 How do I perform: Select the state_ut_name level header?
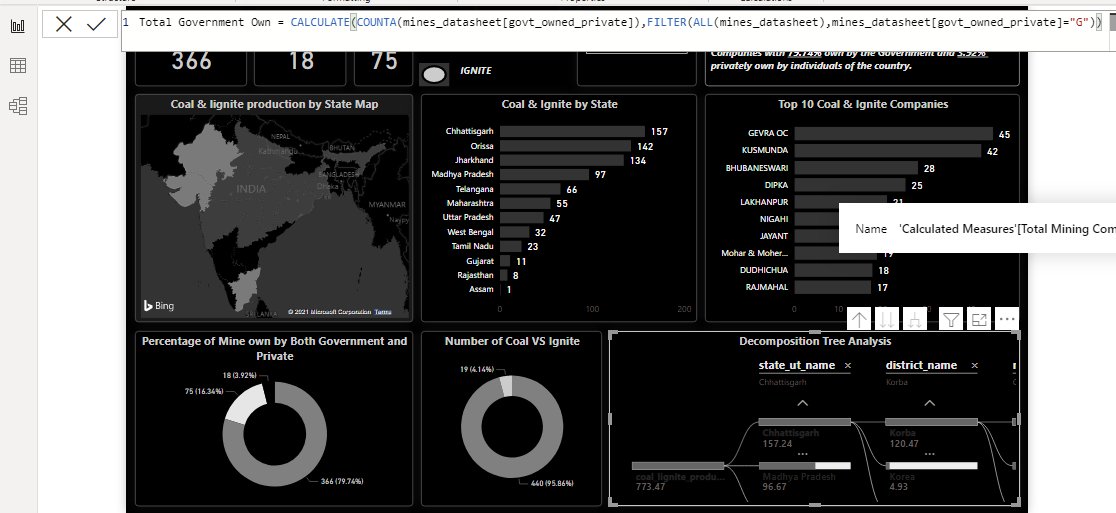click(796, 366)
